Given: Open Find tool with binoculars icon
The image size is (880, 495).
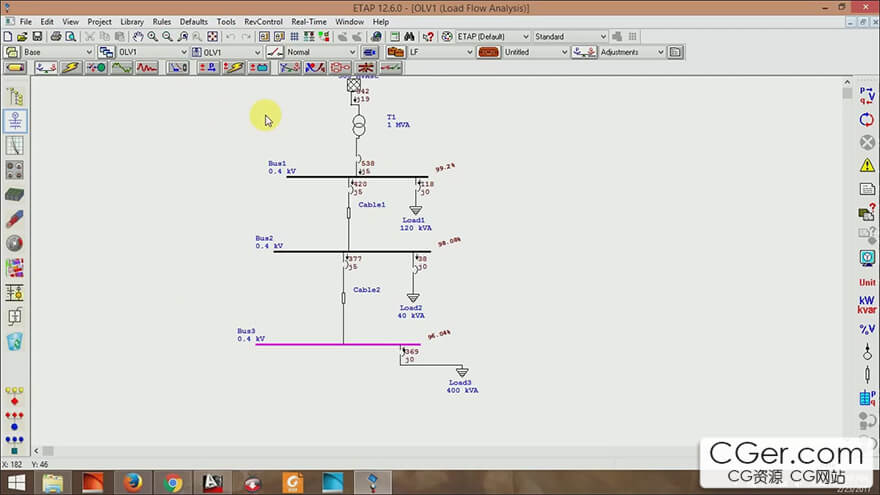Looking at the screenshot, I should click(x=409, y=36).
